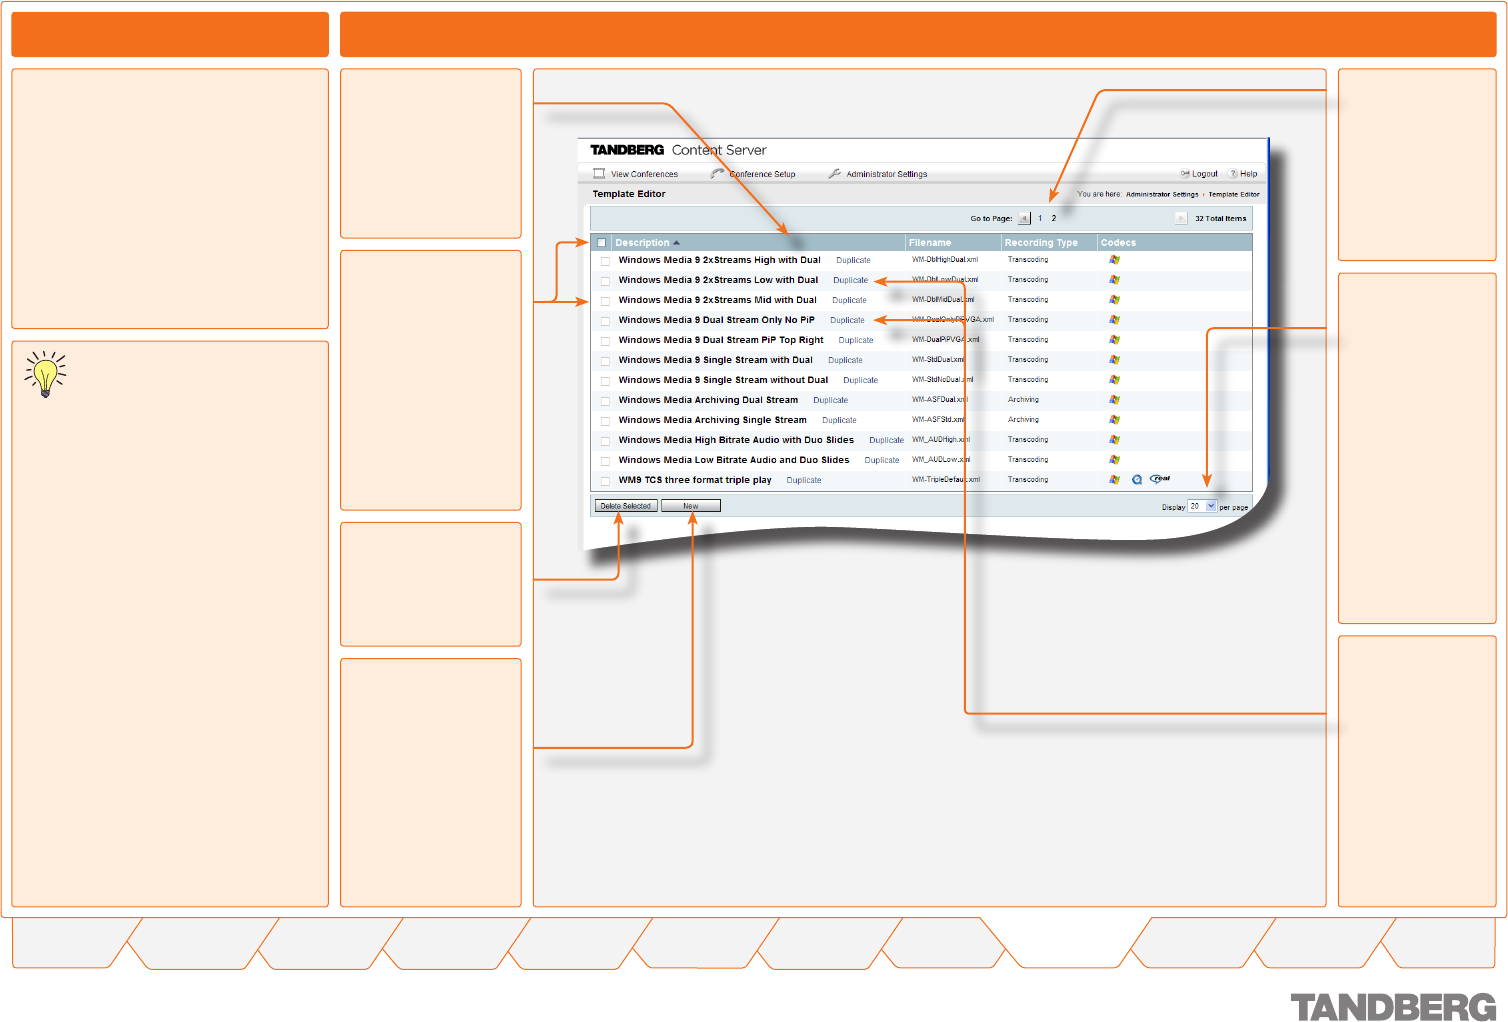
Task: Check the box for Windows Media 9 Single Stream with Dual
Action: [605, 361]
